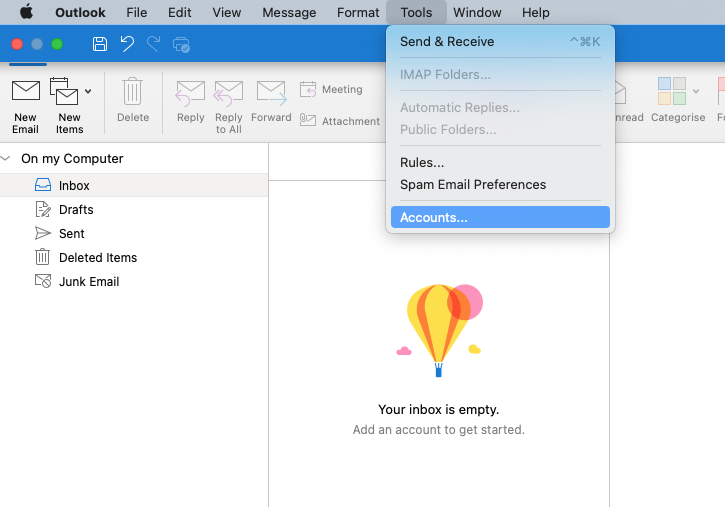Open the File menu
The image size is (725, 507).
click(x=136, y=12)
